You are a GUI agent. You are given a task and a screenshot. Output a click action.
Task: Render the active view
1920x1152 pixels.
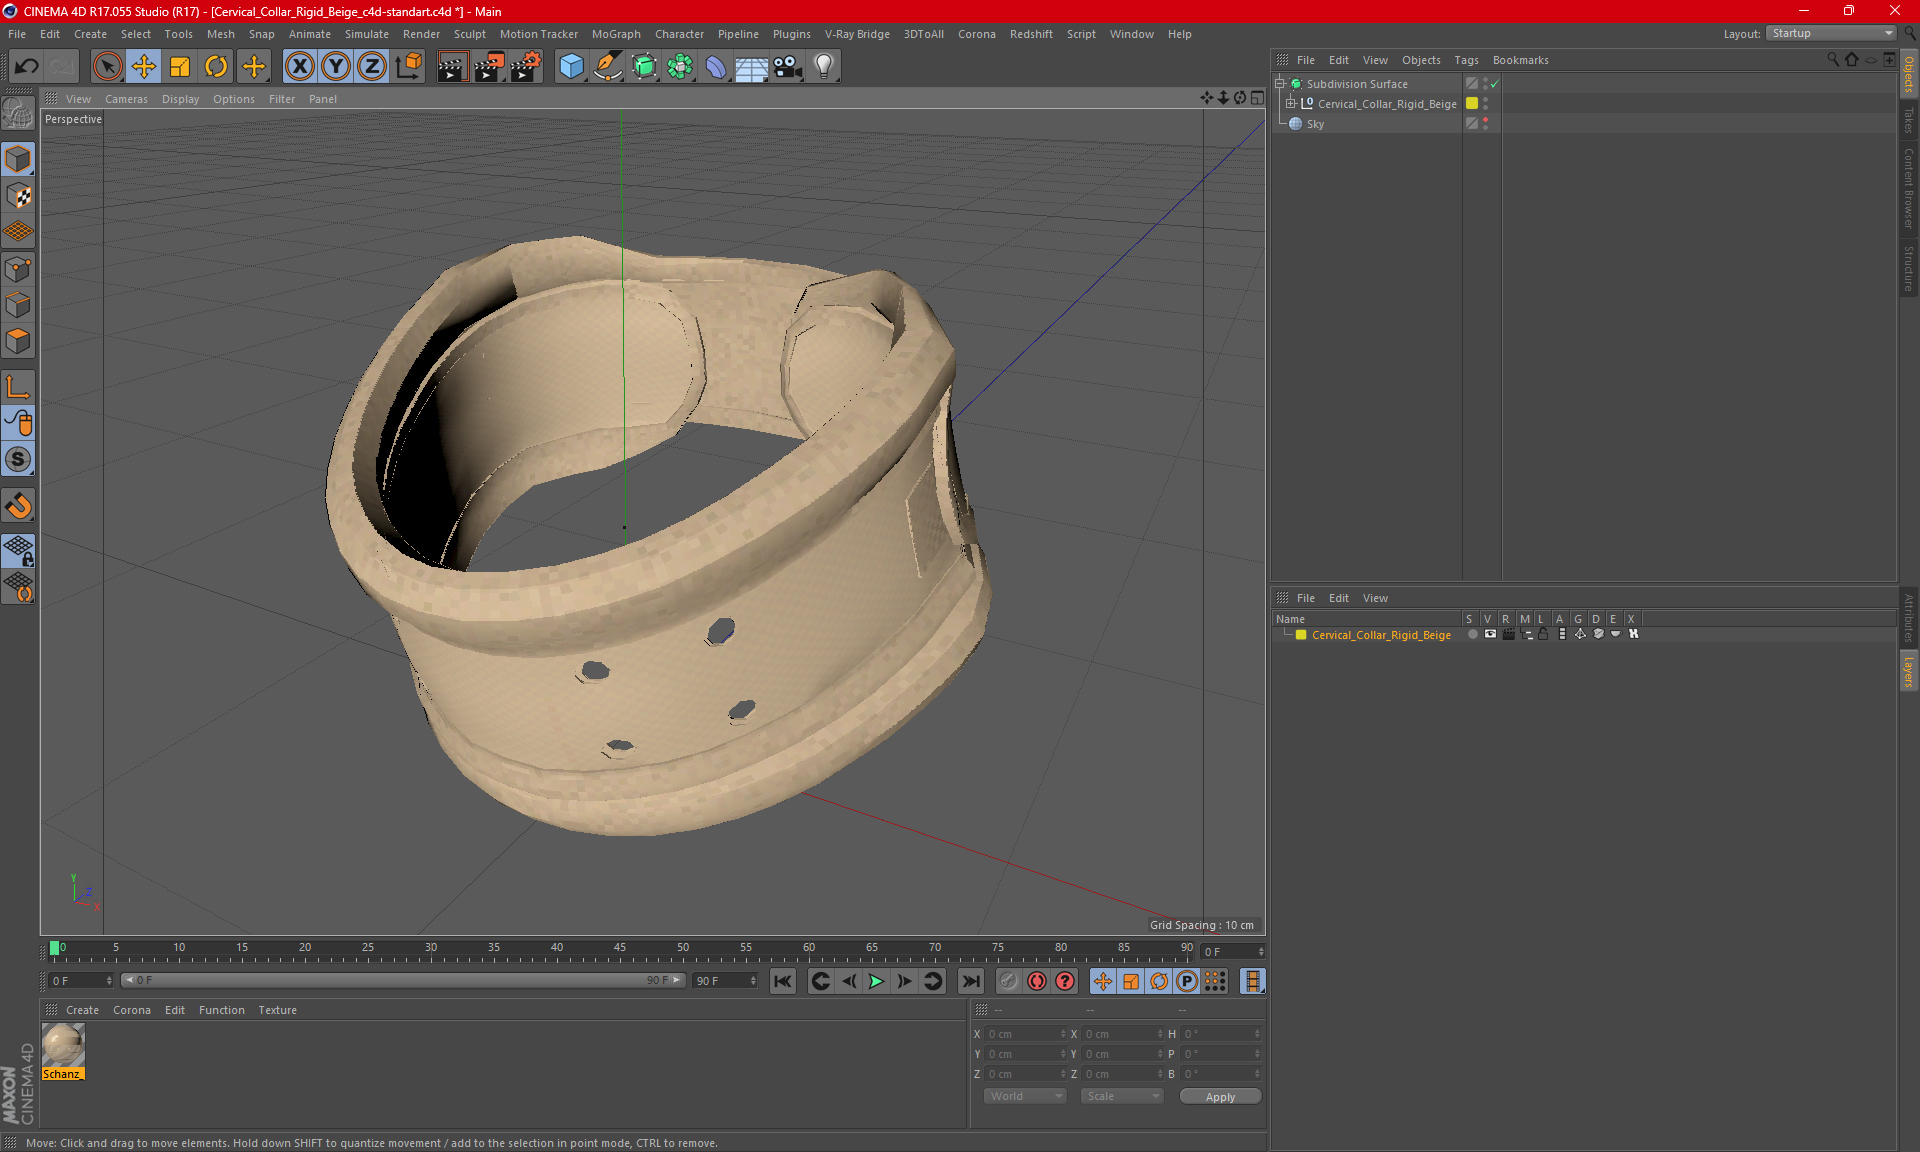(x=452, y=66)
